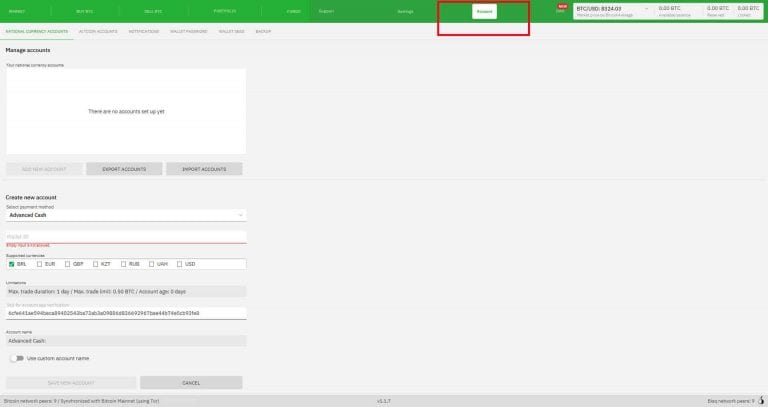The image size is (768, 407).
Task: Check the KZT currency checkbox
Action: click(96, 264)
